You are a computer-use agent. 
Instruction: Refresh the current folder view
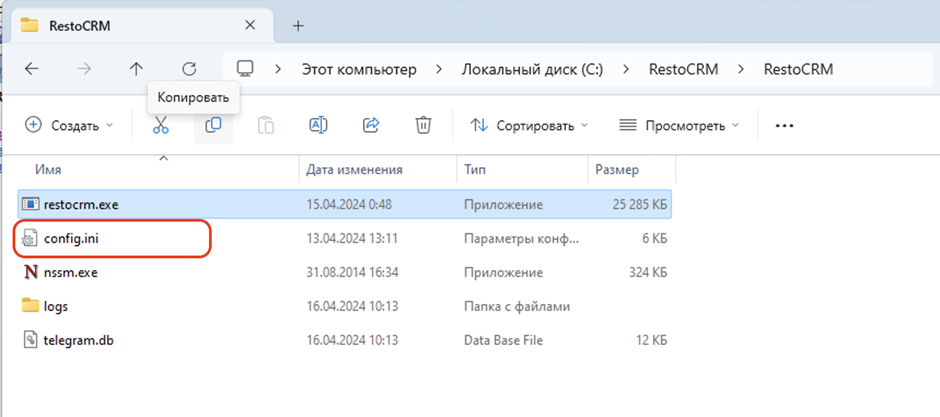click(189, 69)
